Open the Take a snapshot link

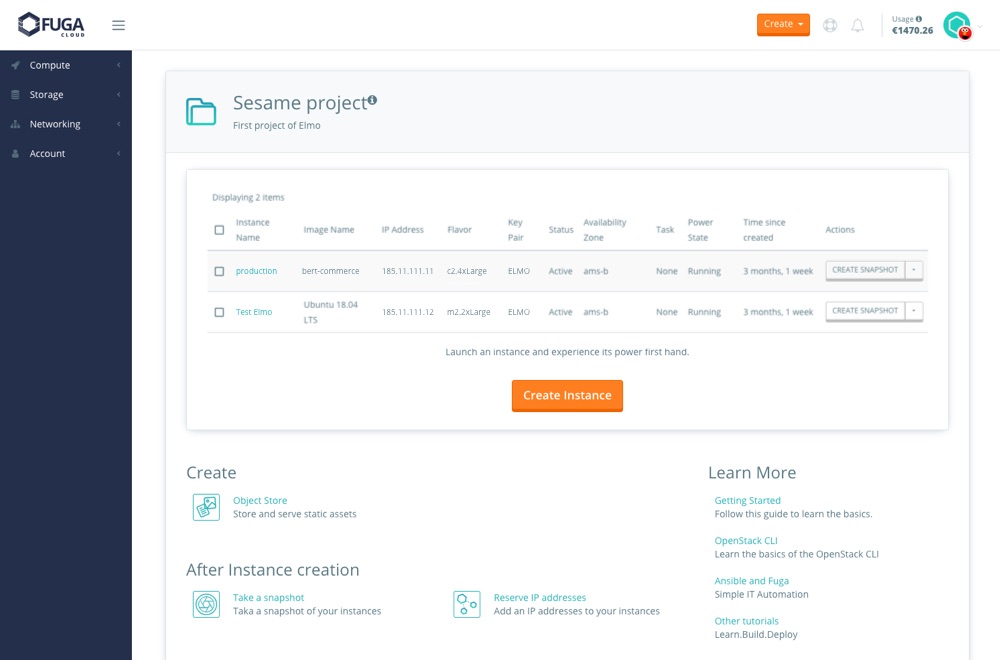[x=268, y=598]
